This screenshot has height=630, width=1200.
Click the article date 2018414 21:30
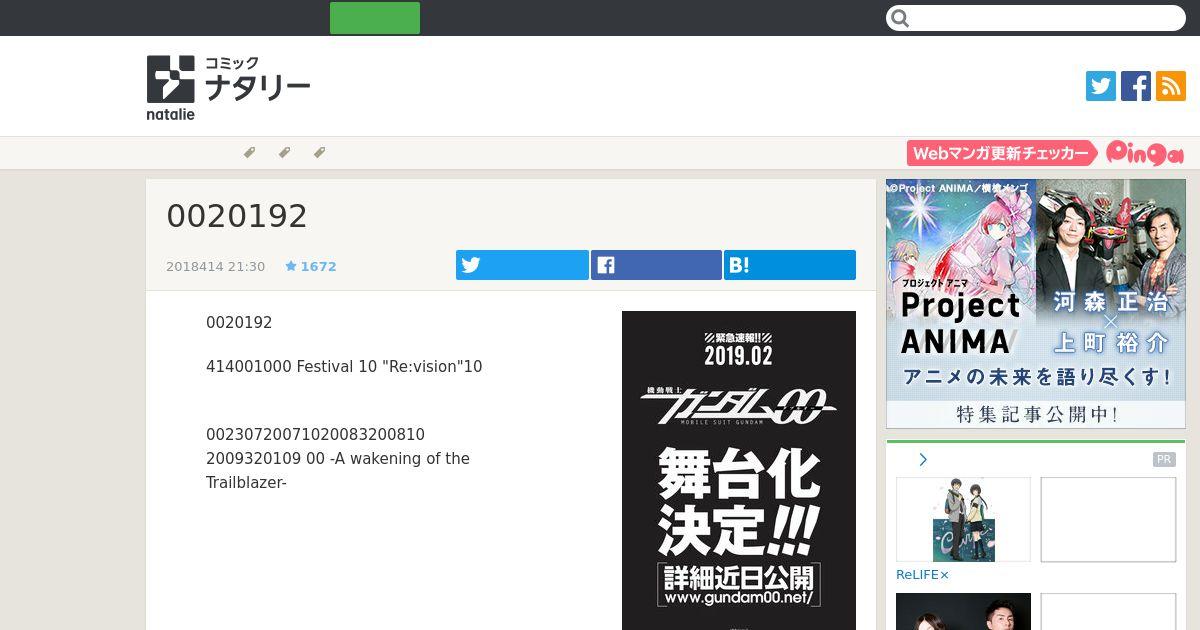tap(216, 267)
